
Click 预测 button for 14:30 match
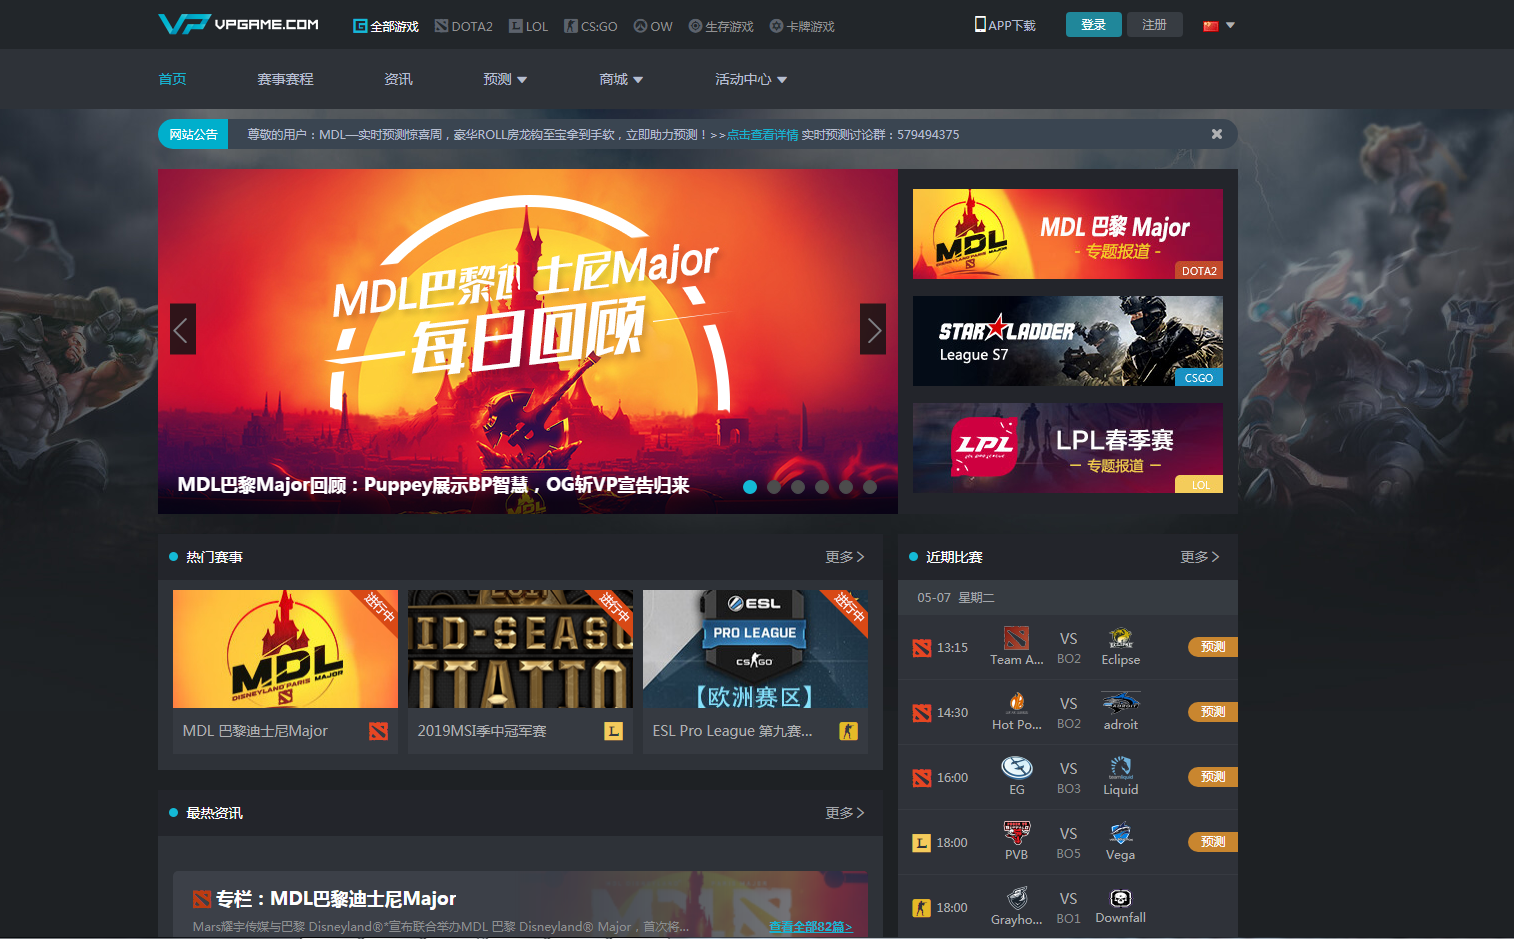pos(1213,712)
